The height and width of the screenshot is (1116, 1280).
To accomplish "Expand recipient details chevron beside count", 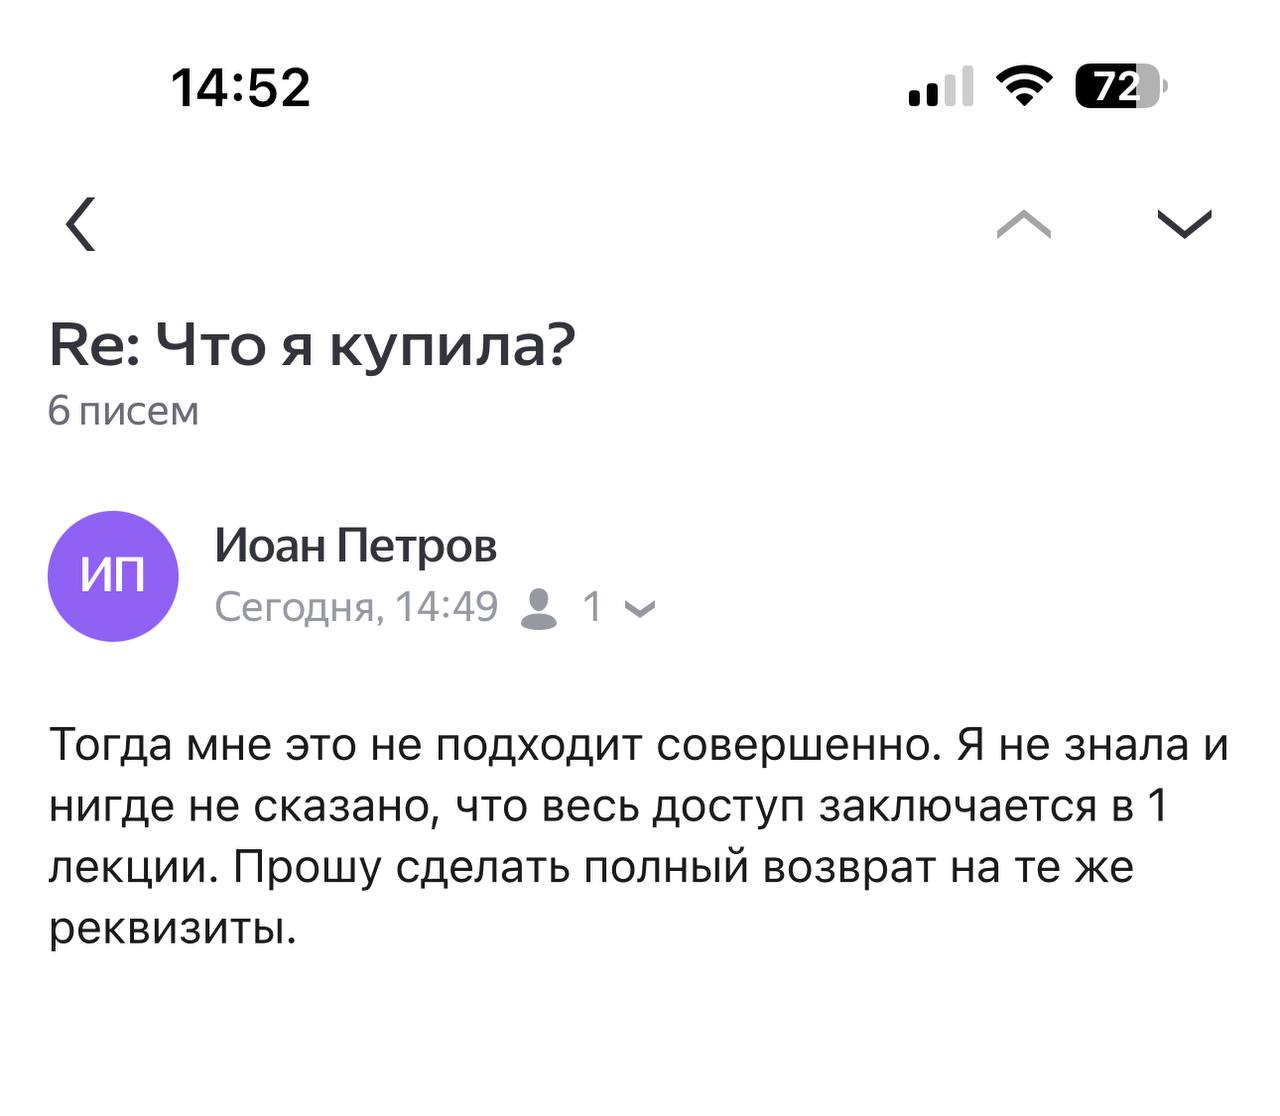I will [x=639, y=608].
